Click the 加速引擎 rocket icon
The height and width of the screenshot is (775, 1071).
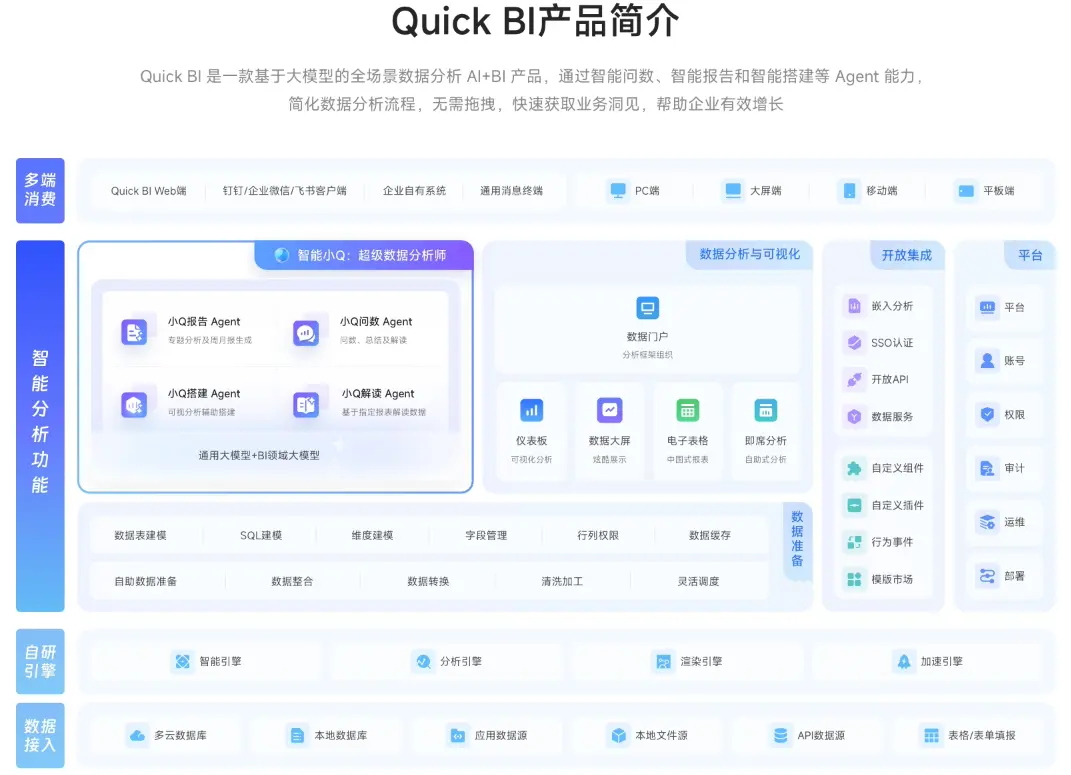pyautogui.click(x=904, y=662)
